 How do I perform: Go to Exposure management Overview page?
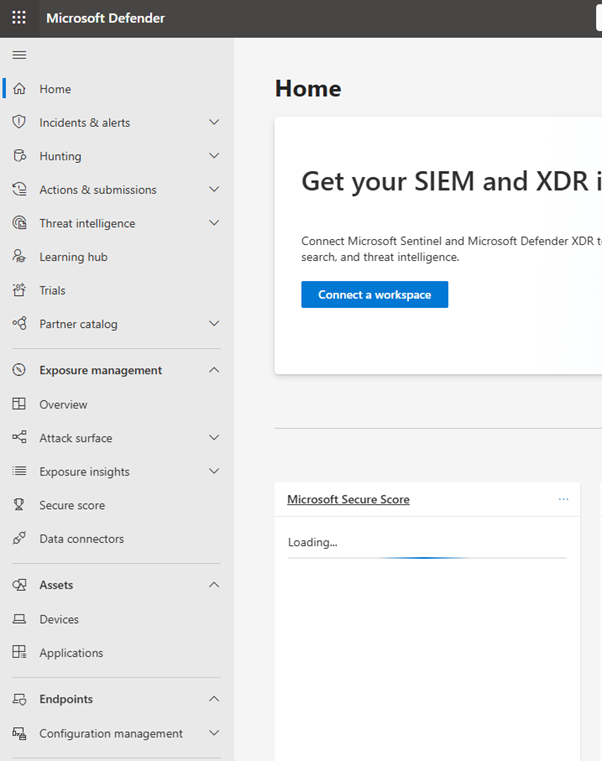click(63, 404)
